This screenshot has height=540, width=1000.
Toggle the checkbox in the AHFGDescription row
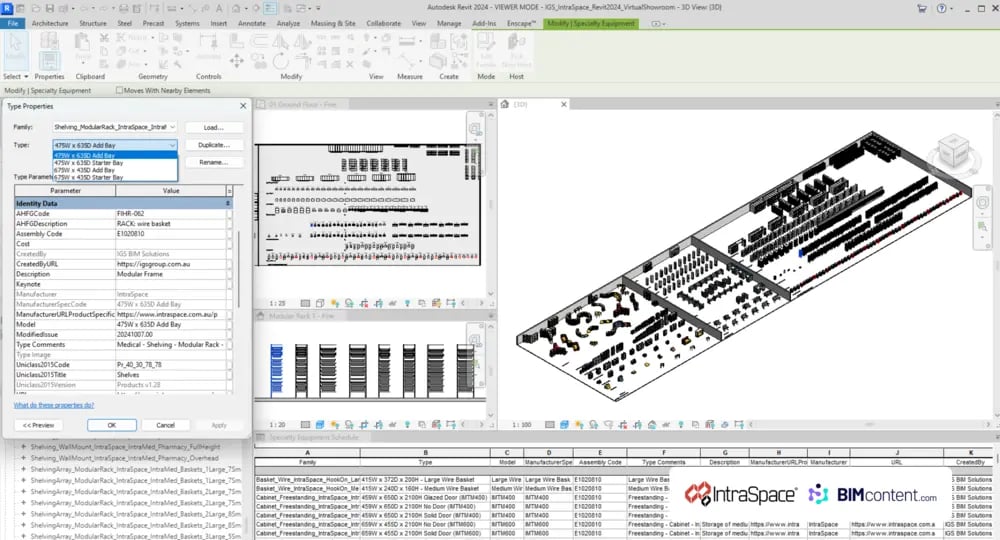pyautogui.click(x=230, y=224)
